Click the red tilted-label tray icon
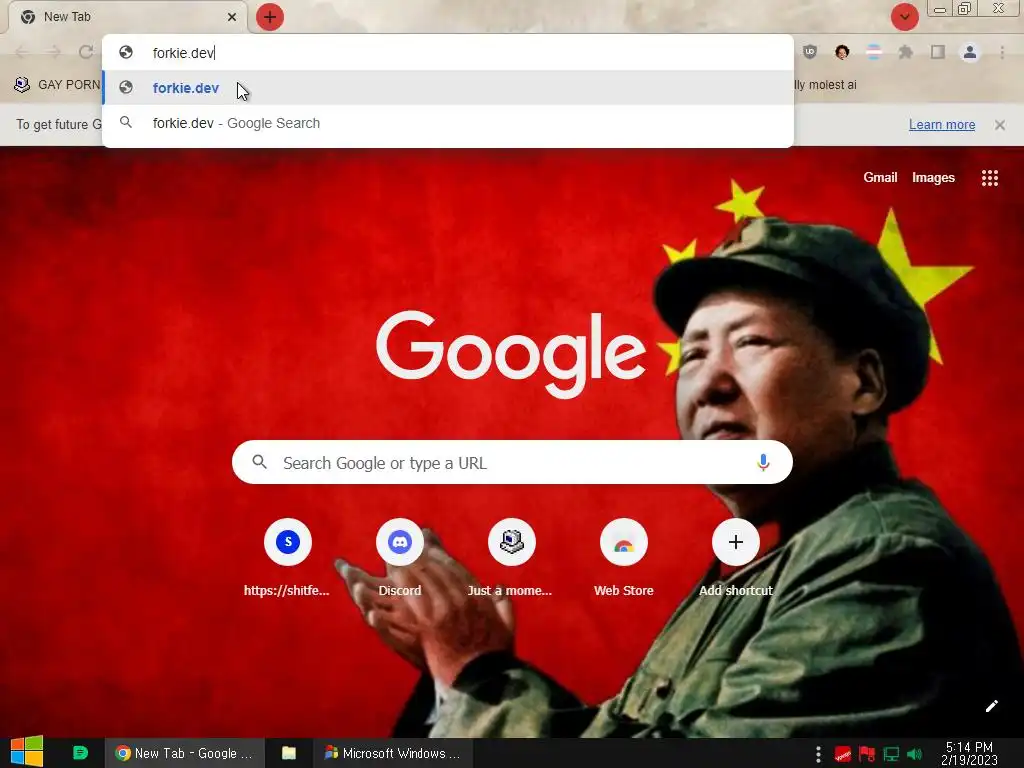 [x=842, y=754]
